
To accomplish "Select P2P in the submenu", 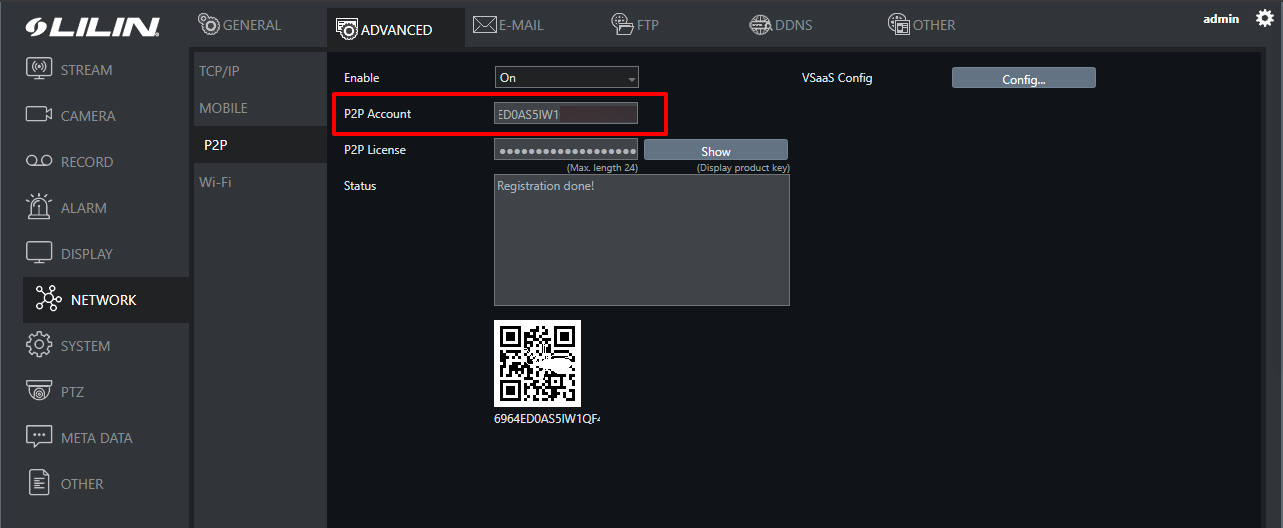I will 216,145.
